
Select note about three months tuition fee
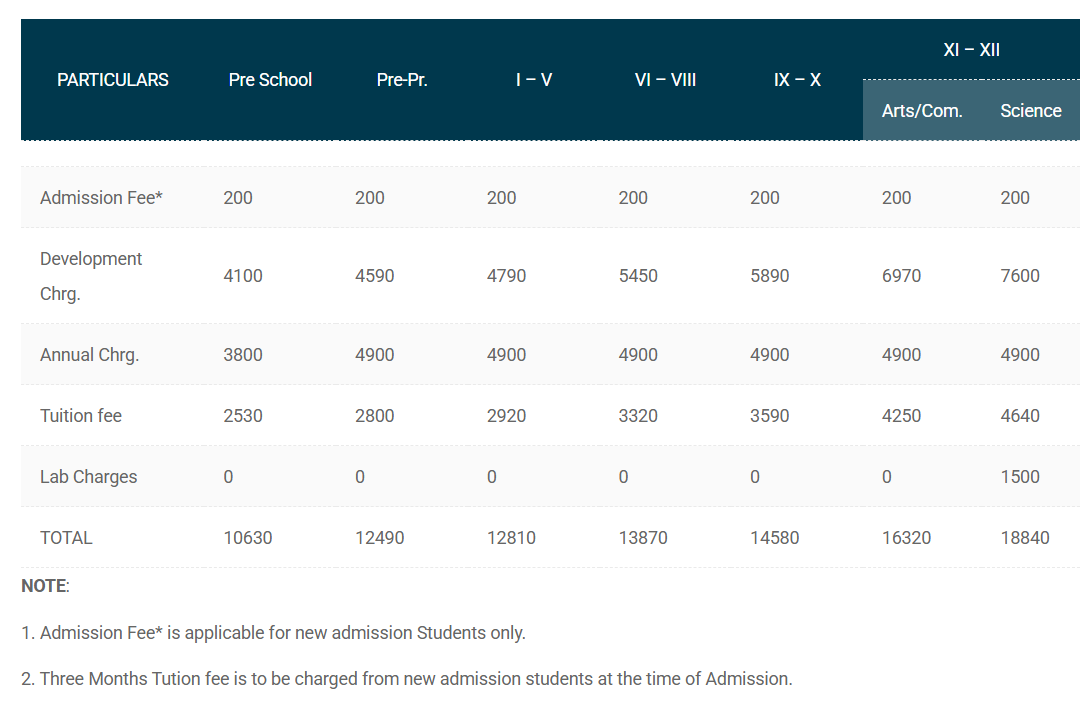click(410, 678)
